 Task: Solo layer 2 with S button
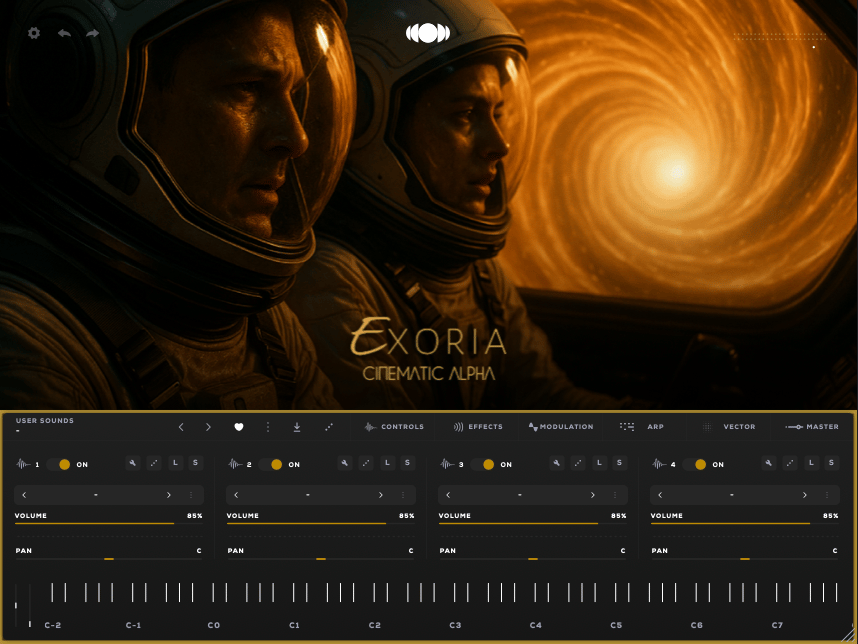[x=407, y=463]
